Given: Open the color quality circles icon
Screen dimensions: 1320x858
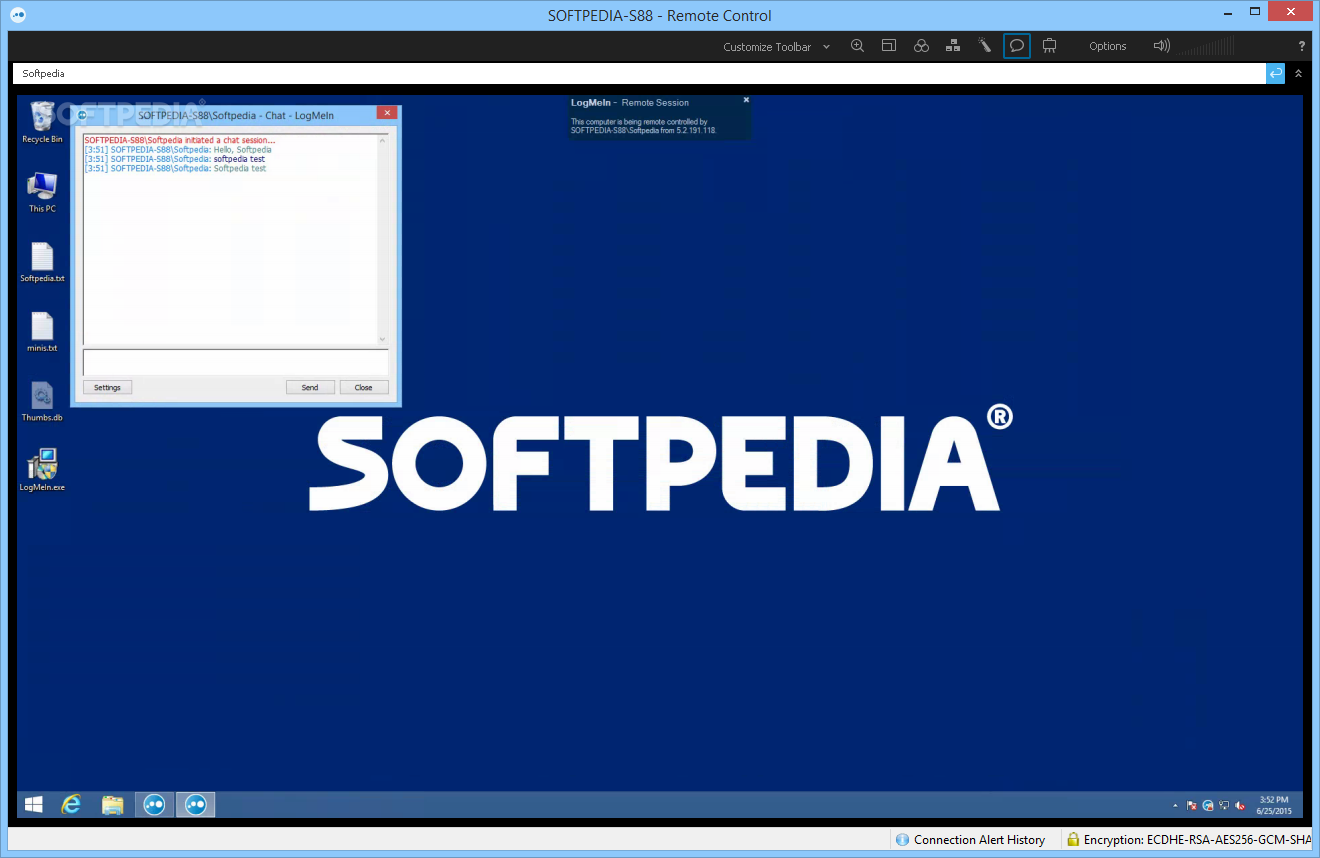Looking at the screenshot, I should [x=921, y=46].
